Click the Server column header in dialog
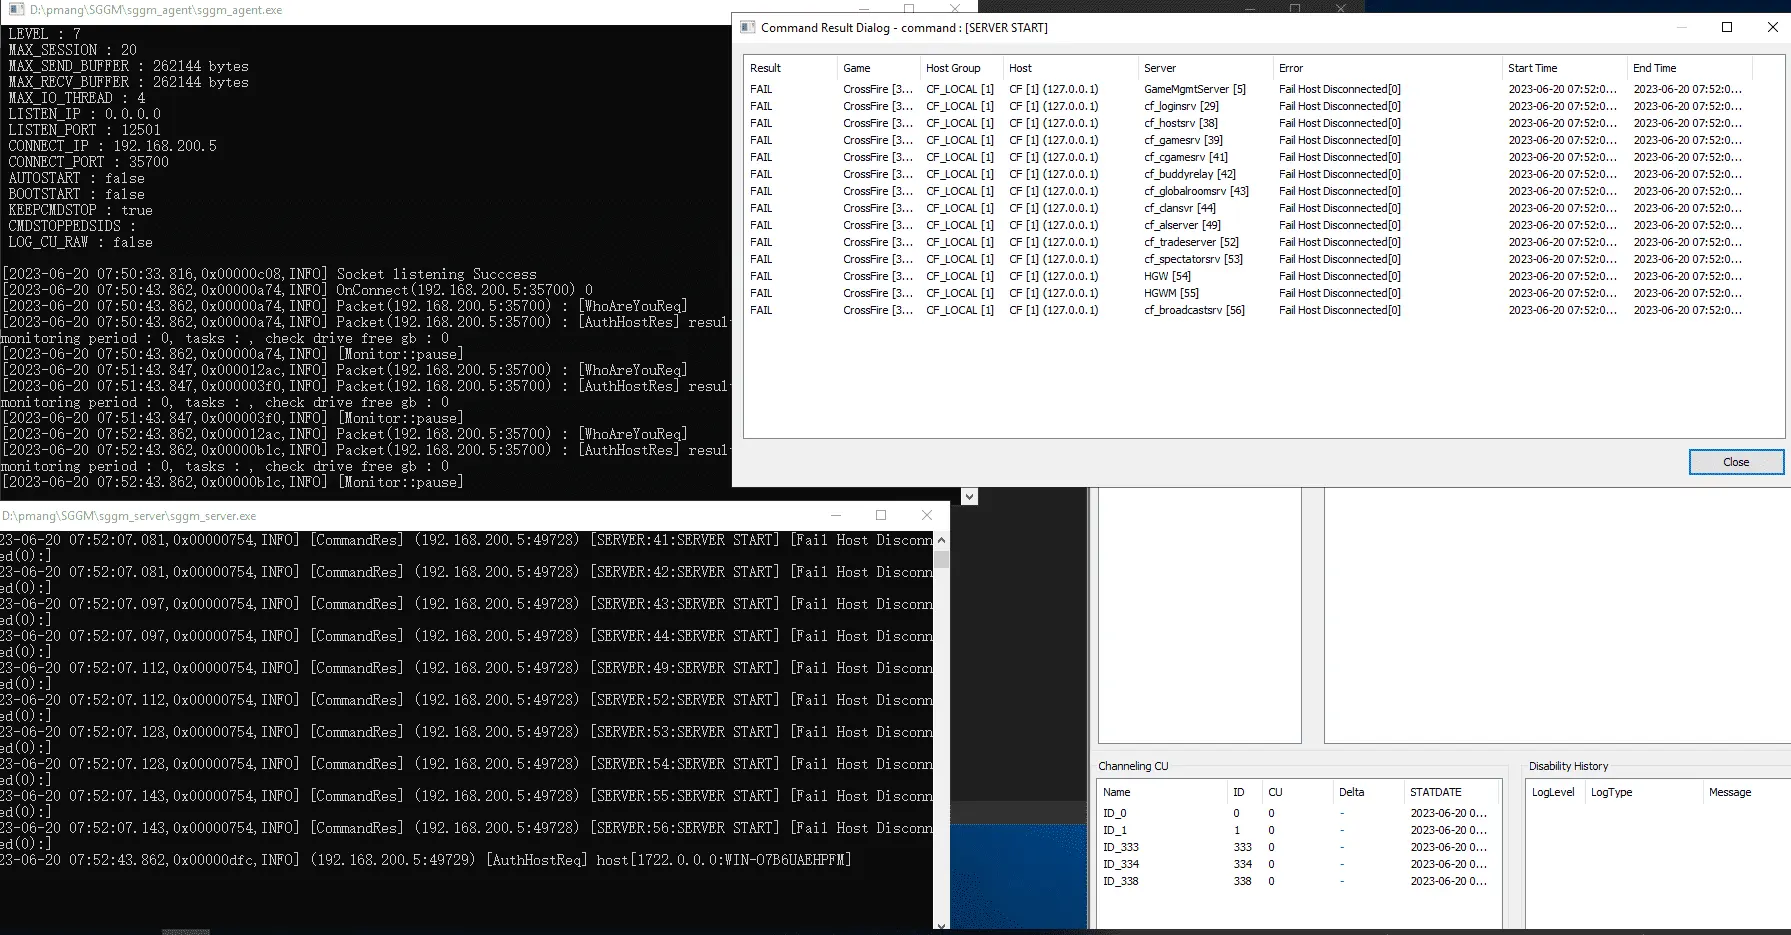This screenshot has width=1791, height=935. (x=1204, y=68)
